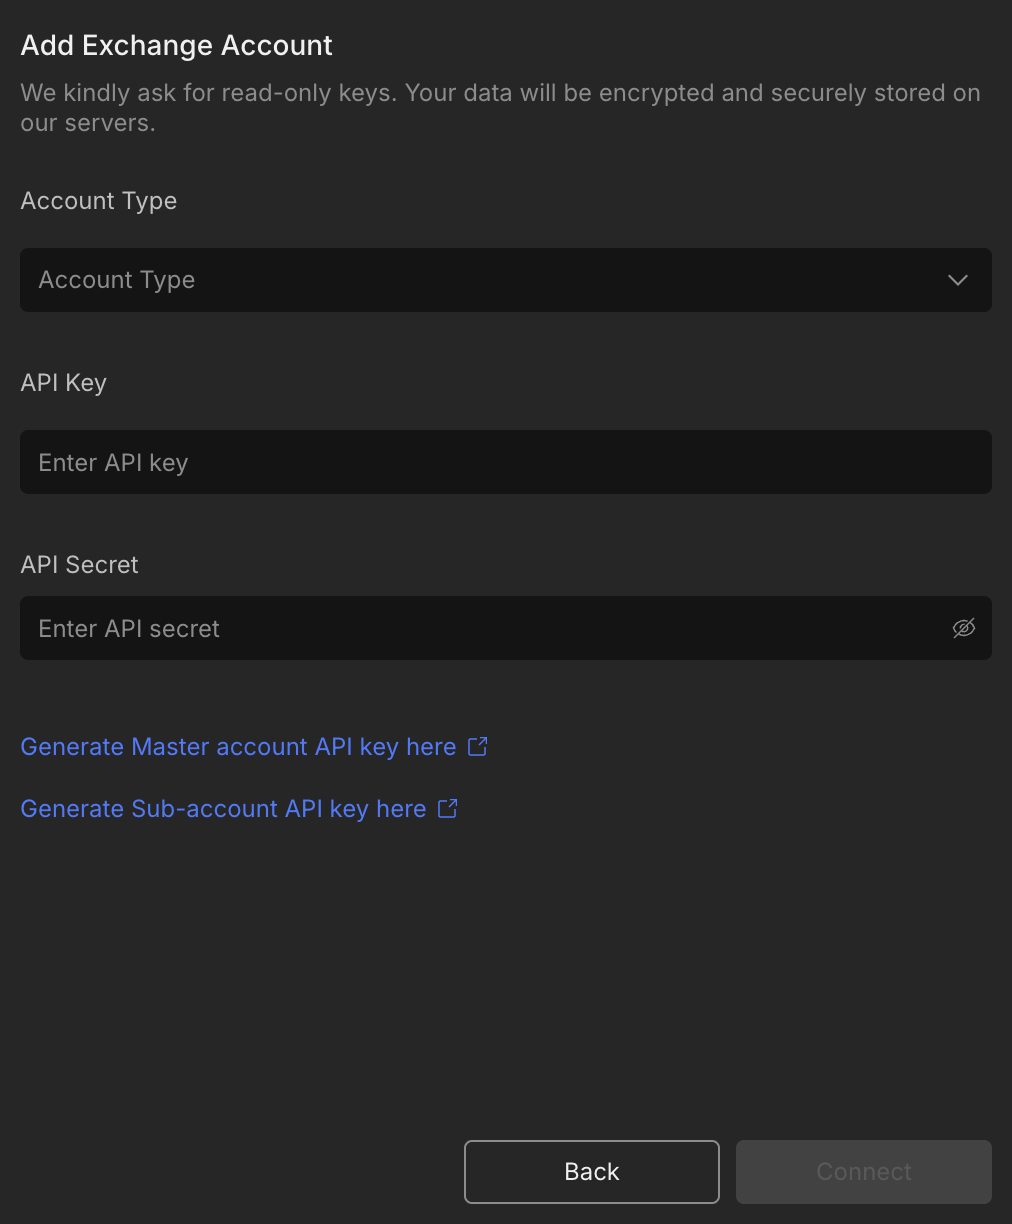This screenshot has height=1224, width=1012.
Task: Click empty right side of API Key field
Action: (x=800, y=462)
